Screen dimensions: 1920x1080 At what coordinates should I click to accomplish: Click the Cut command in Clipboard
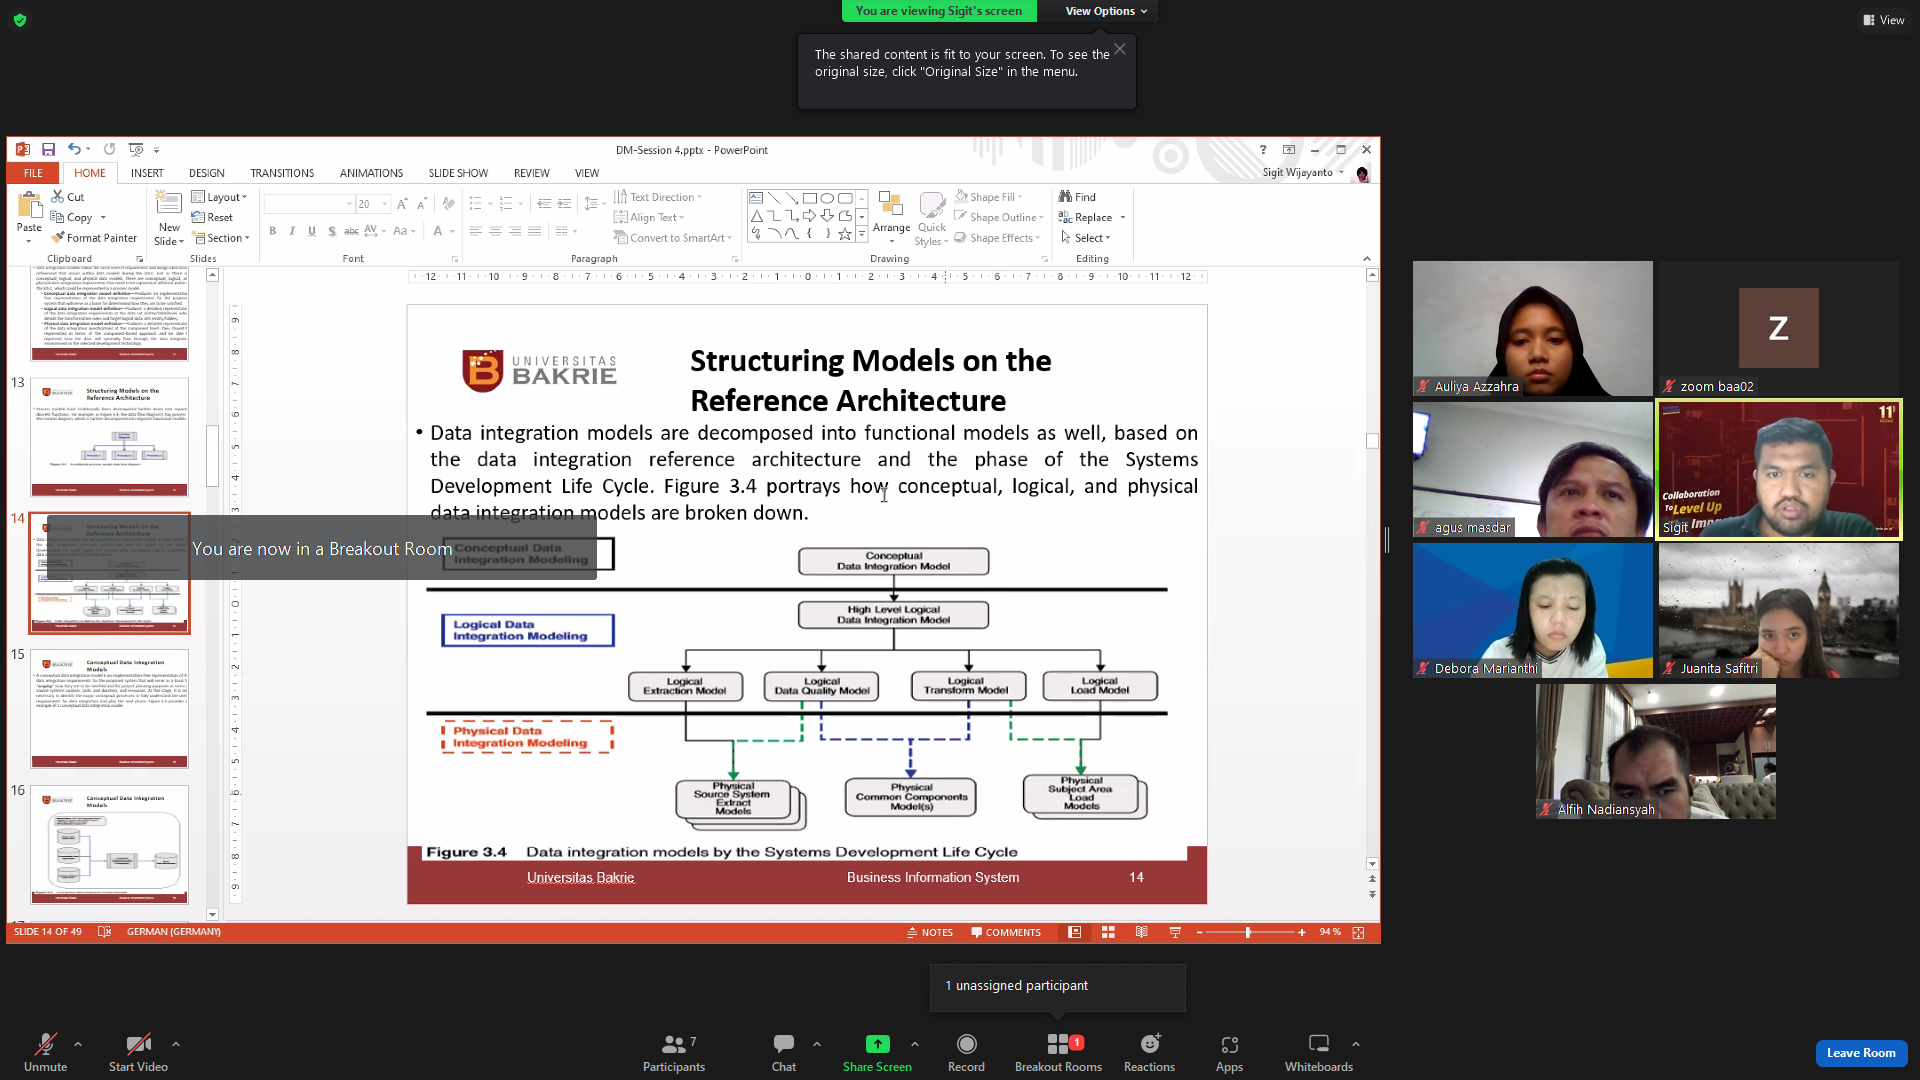point(68,197)
